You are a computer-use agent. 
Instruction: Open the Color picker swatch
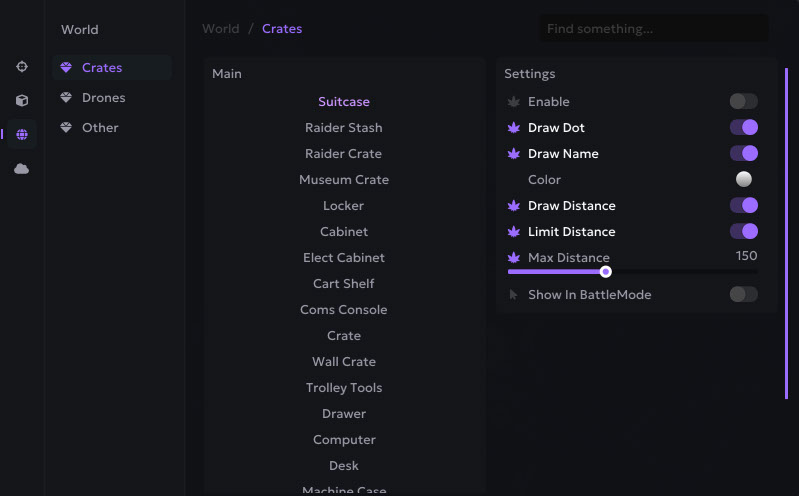point(744,179)
